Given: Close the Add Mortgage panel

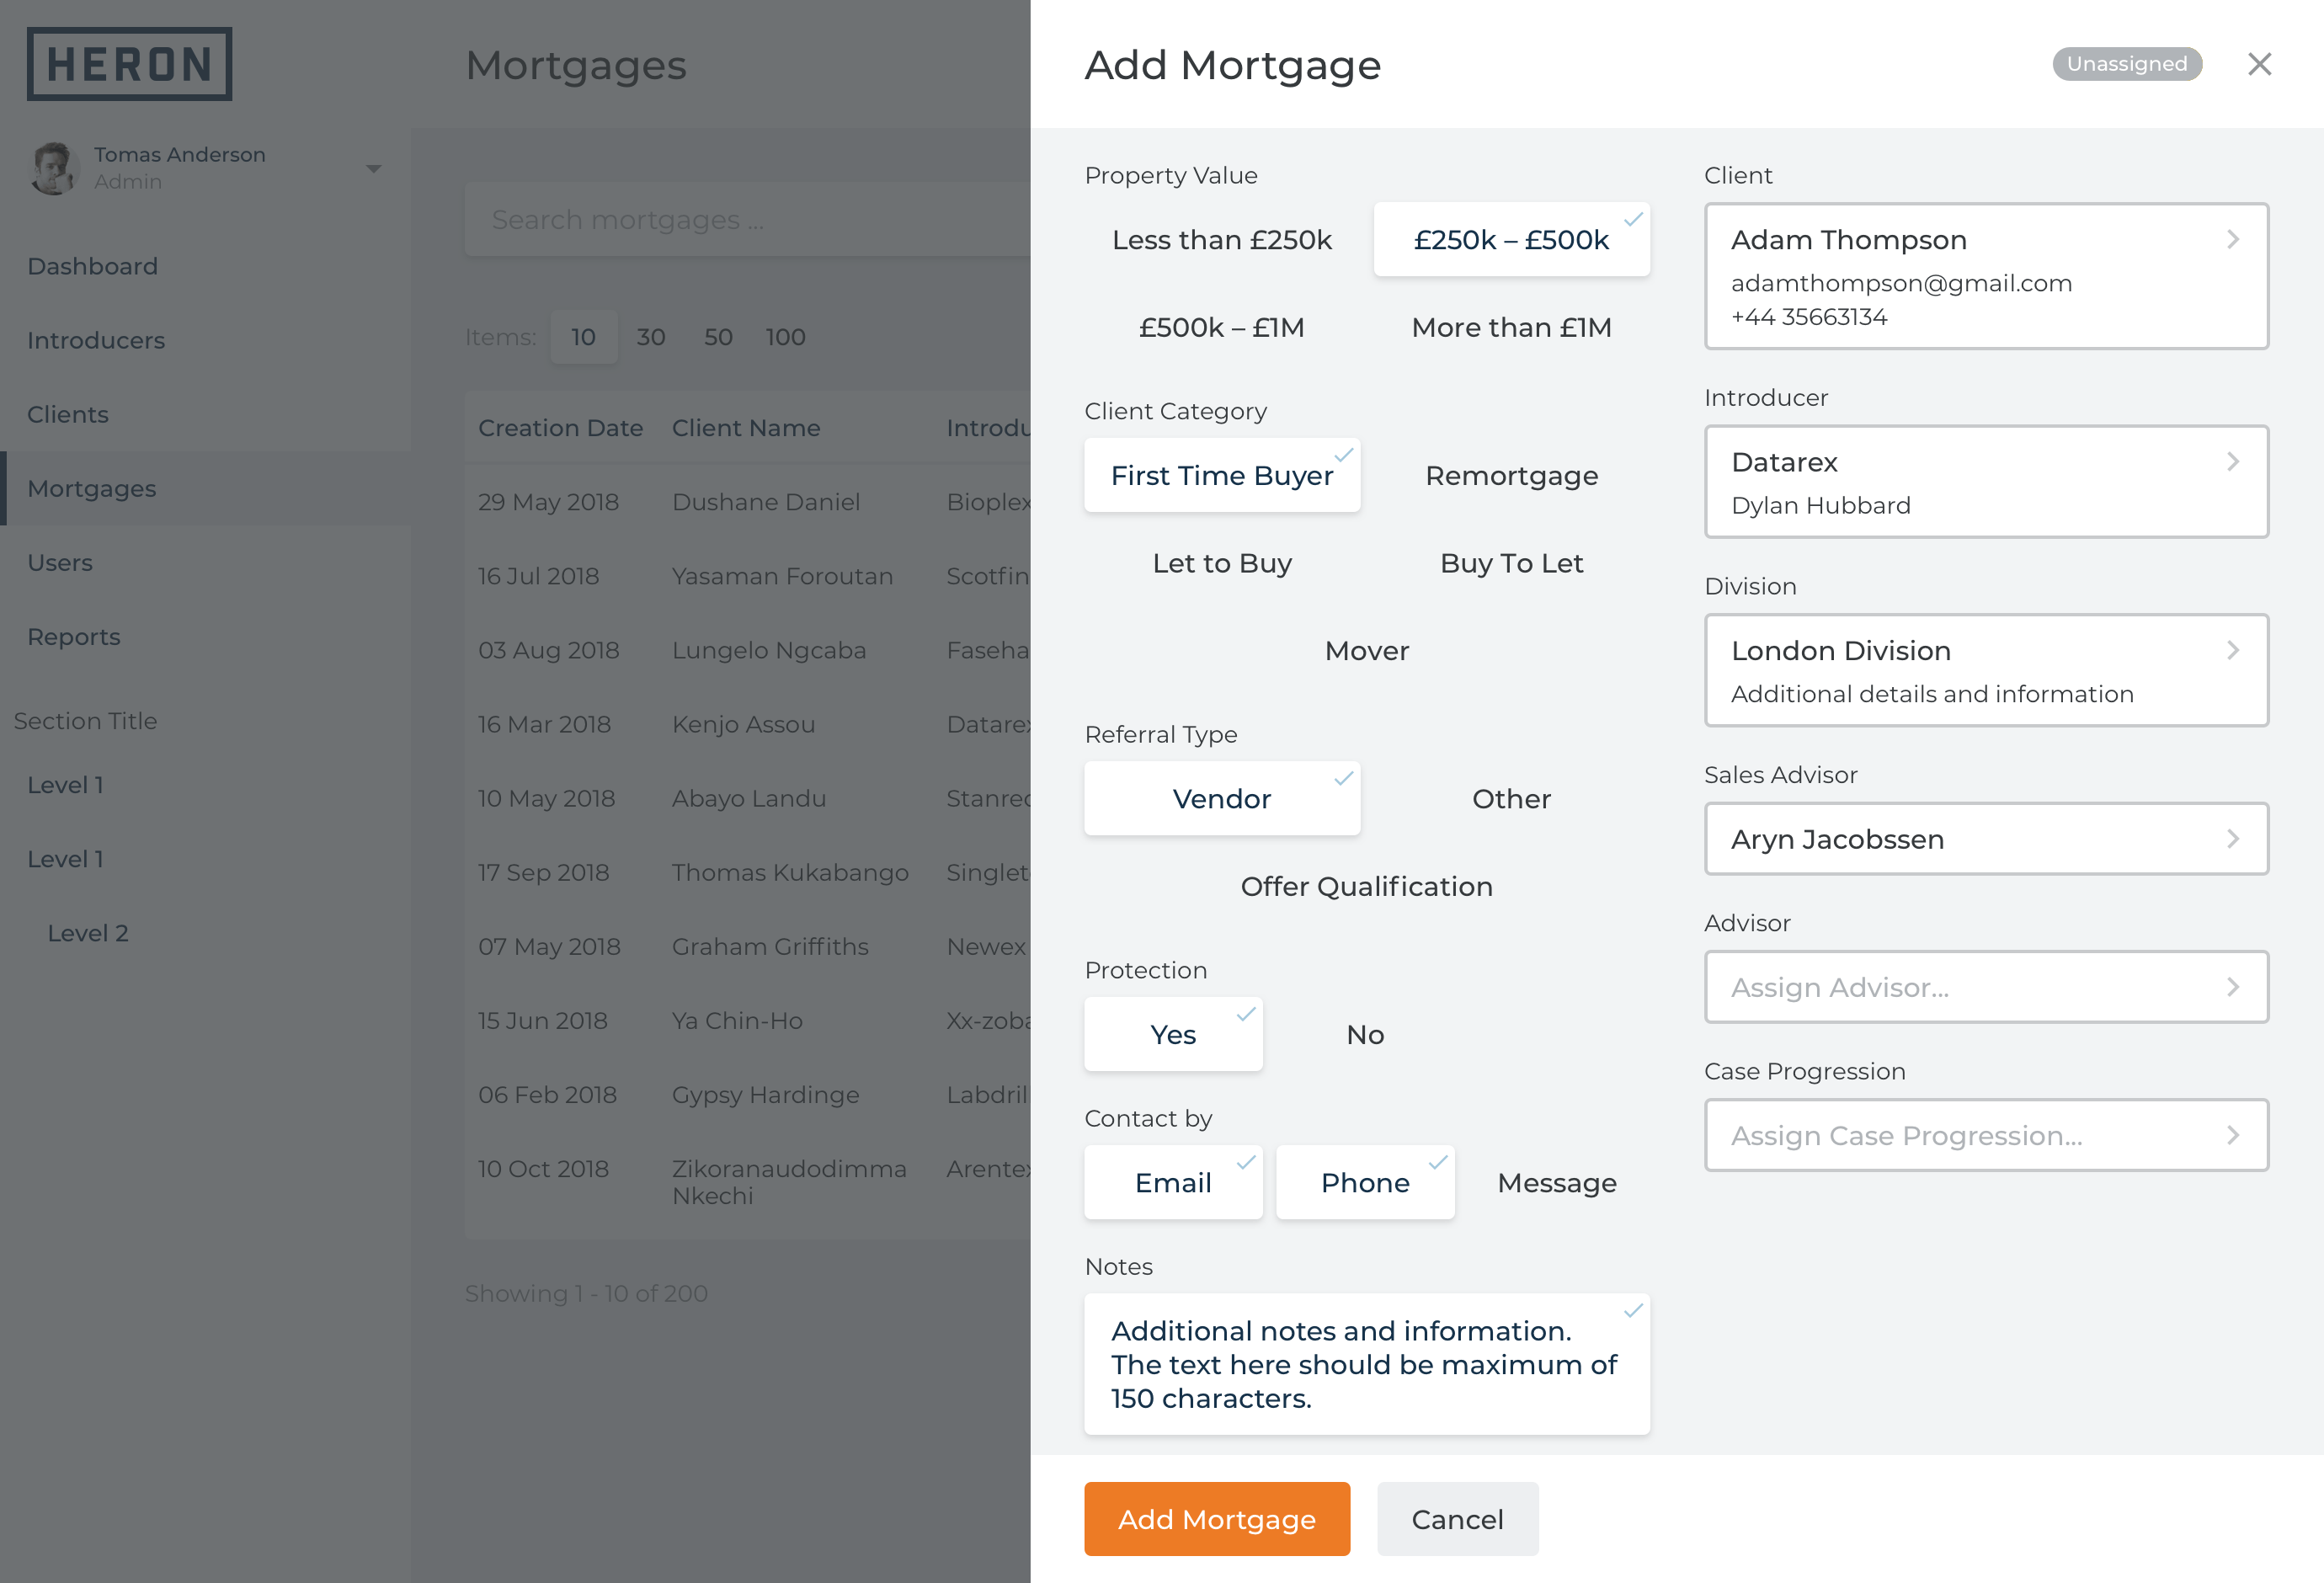Looking at the screenshot, I should click(2259, 64).
